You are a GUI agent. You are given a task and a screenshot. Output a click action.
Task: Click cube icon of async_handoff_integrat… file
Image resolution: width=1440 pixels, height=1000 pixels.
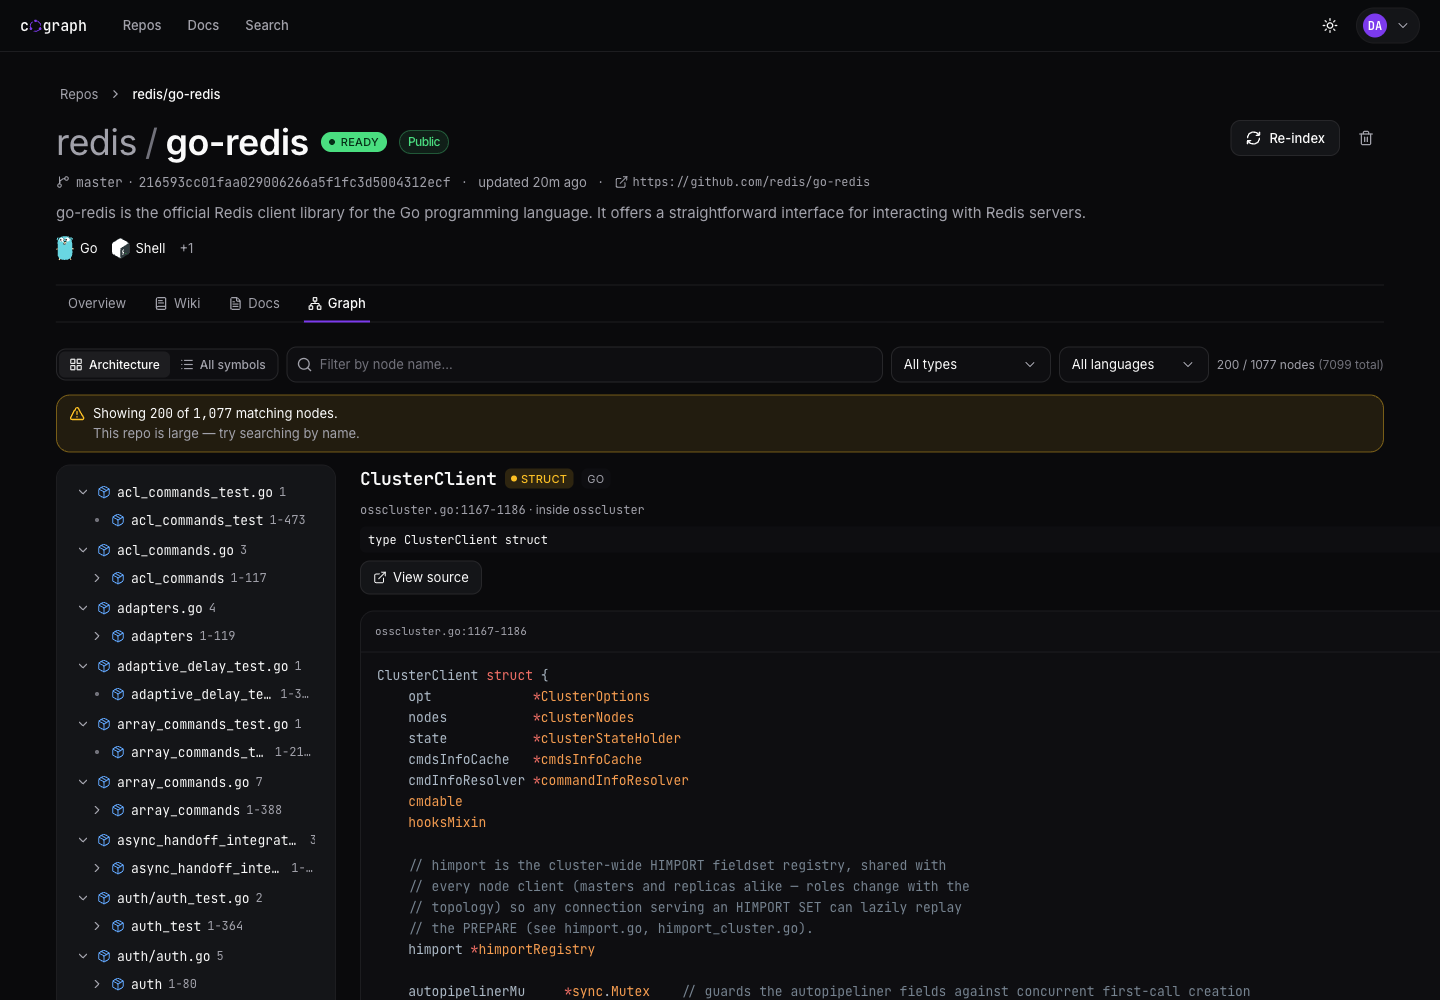pyautogui.click(x=104, y=840)
